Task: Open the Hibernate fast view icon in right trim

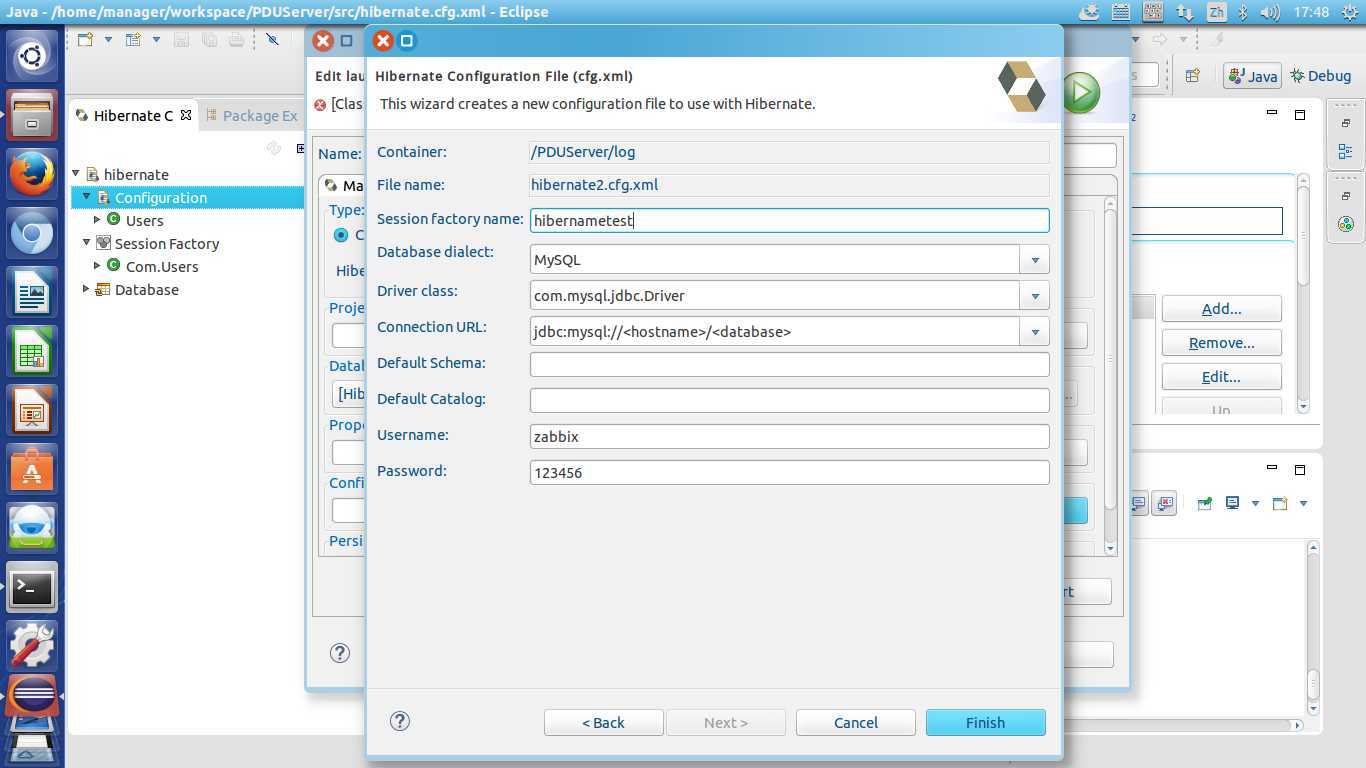Action: (x=1345, y=224)
